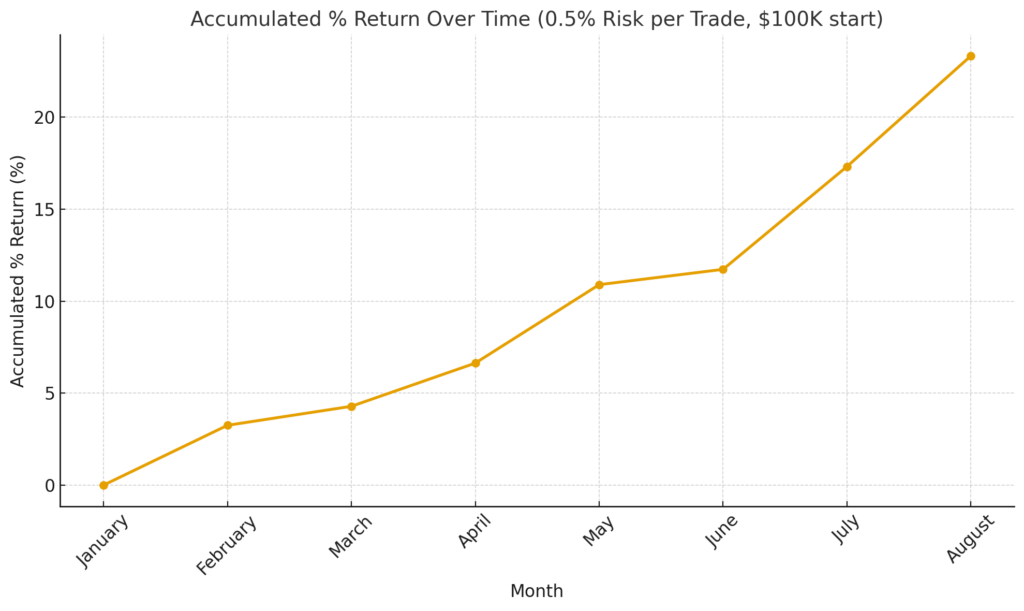
Task: Click the April data point marker
Action: [475, 363]
